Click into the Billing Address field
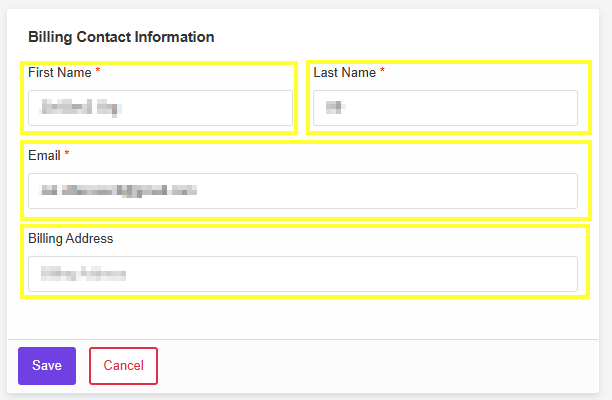Image resolution: width=612 pixels, height=400 pixels. pos(303,274)
